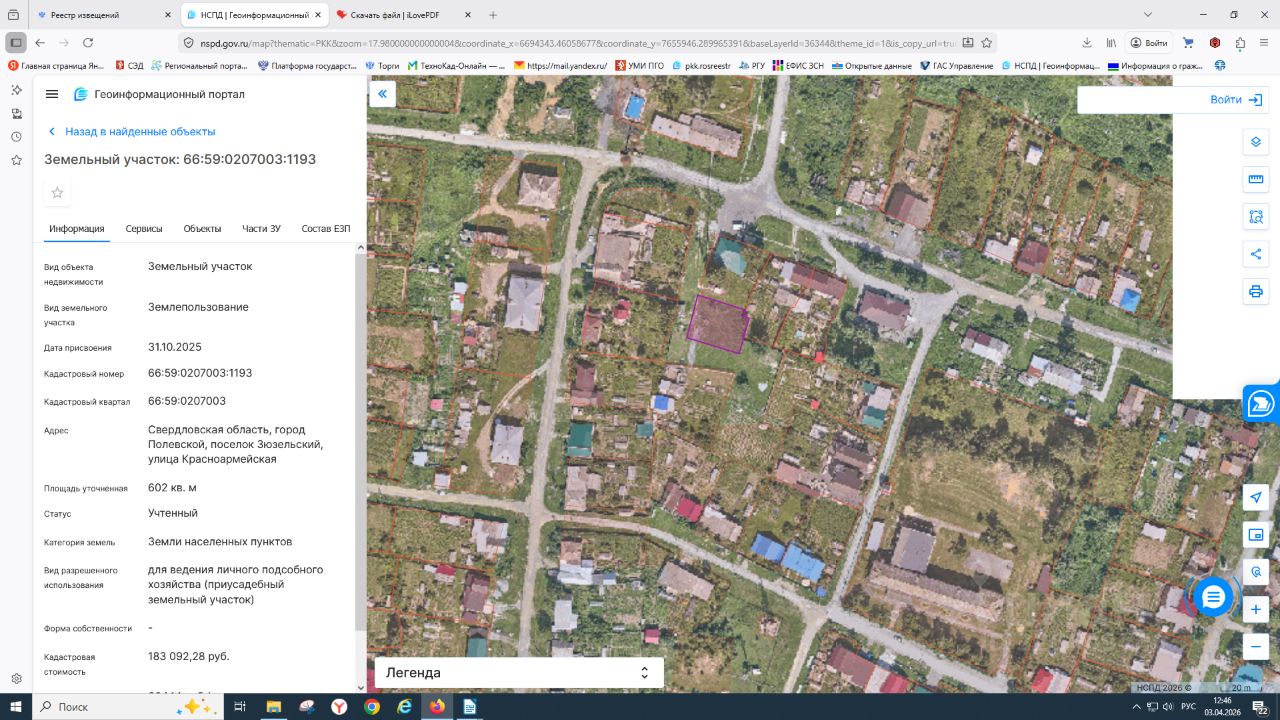Viewport: 1280px width, 720px height.
Task: Close the НСПД Геоинформационный browser tab
Action: click(316, 15)
